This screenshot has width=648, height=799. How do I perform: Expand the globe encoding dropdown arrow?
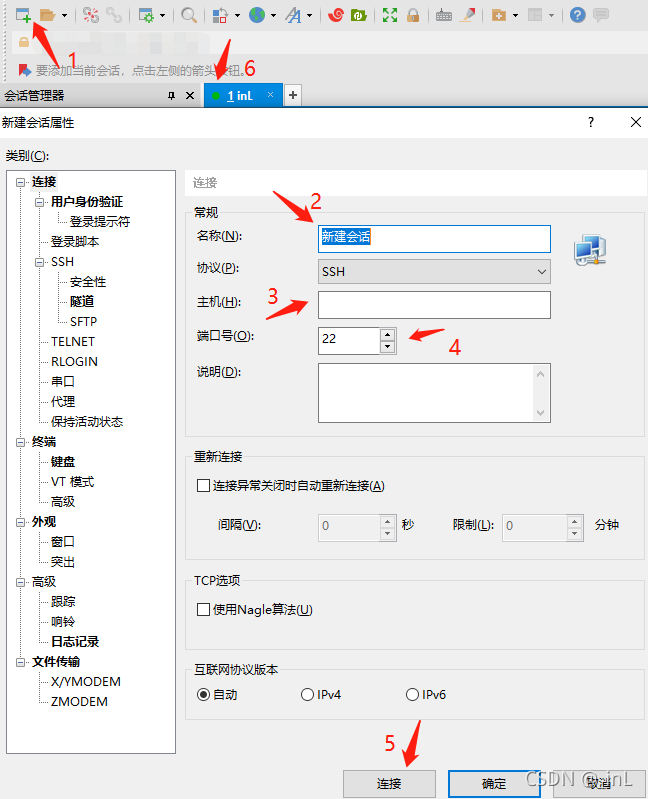pyautogui.click(x=274, y=16)
